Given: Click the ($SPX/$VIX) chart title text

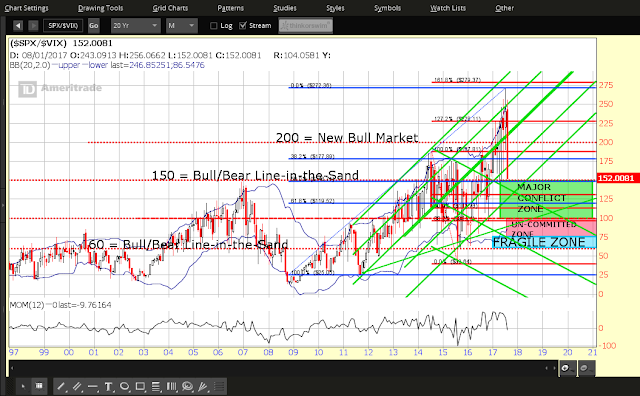Looking at the screenshot, I should coord(38,43).
